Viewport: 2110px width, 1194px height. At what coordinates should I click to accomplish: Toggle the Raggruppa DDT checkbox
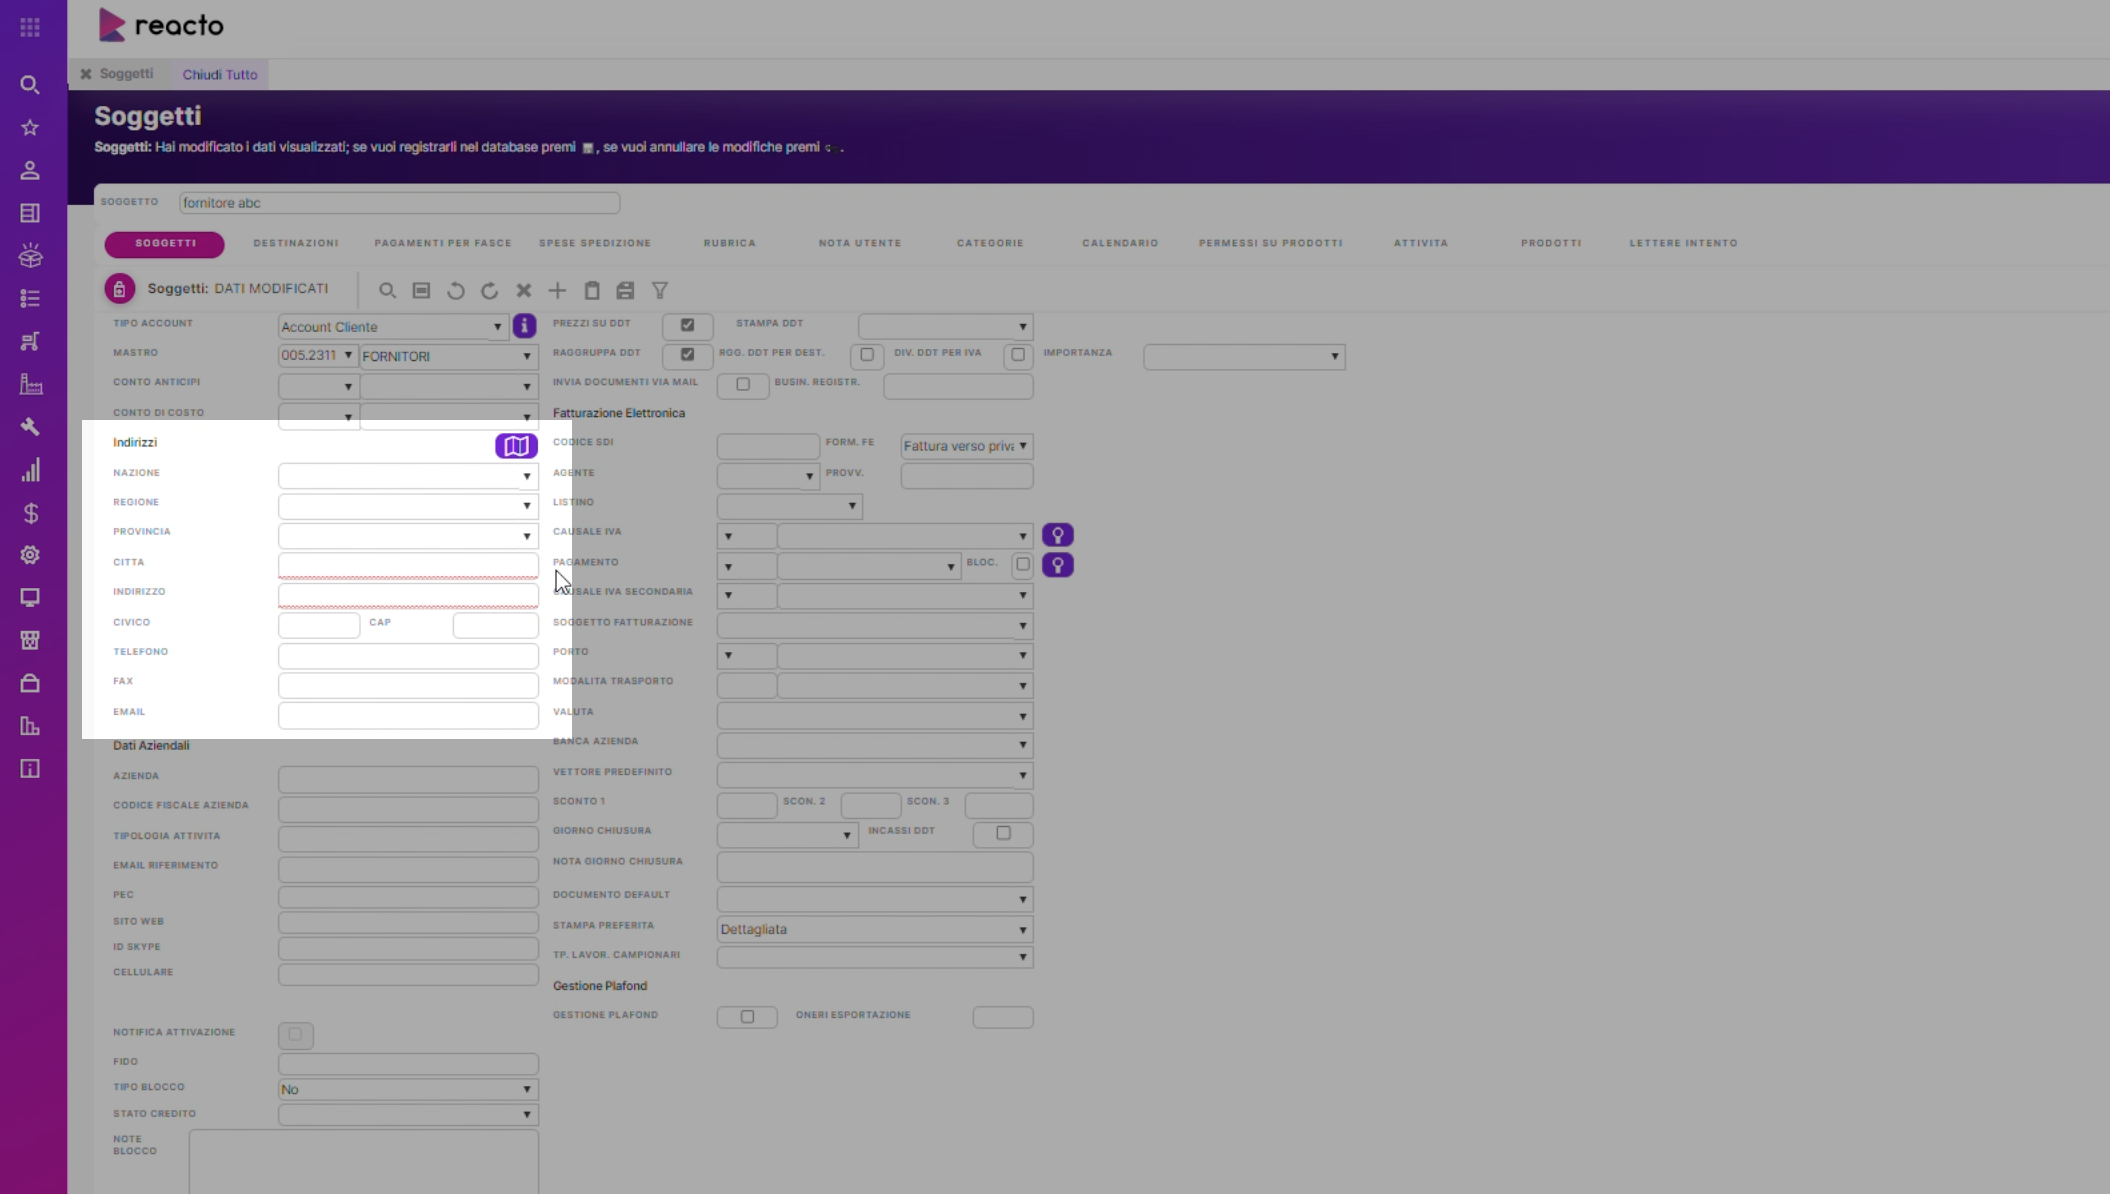coord(687,354)
